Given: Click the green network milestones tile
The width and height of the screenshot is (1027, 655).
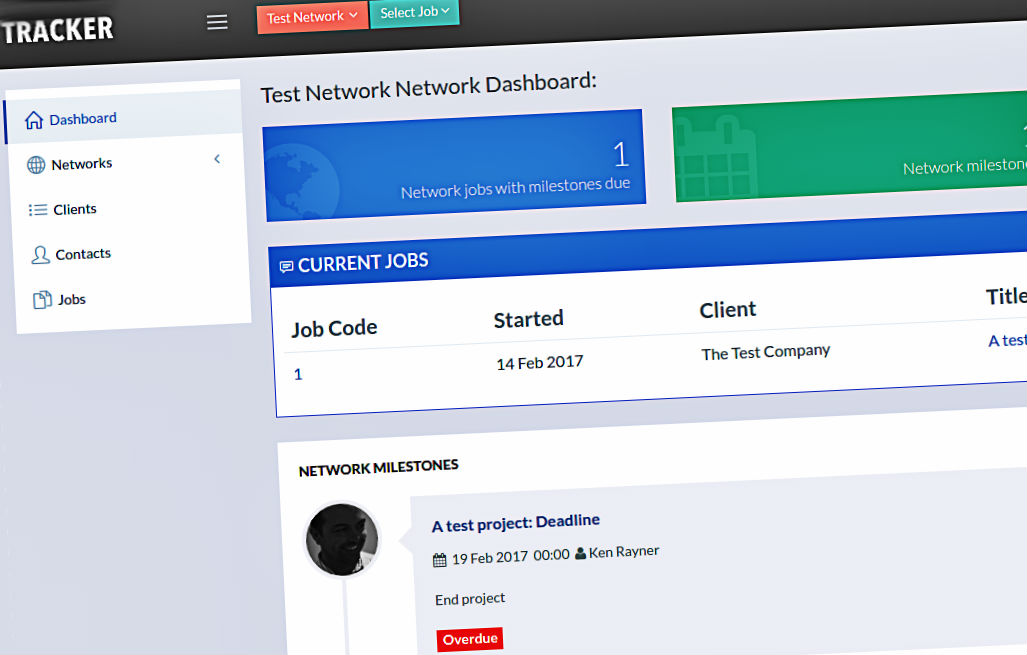Looking at the screenshot, I should pyautogui.click(x=850, y=148).
